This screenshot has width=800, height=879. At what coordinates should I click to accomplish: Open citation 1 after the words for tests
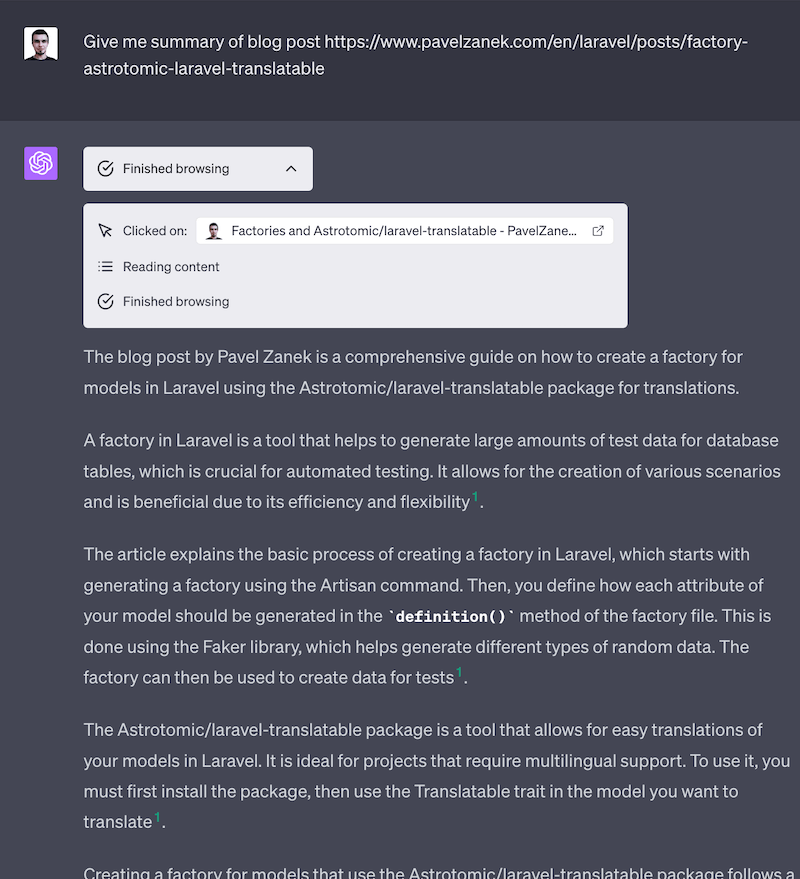pos(459,673)
